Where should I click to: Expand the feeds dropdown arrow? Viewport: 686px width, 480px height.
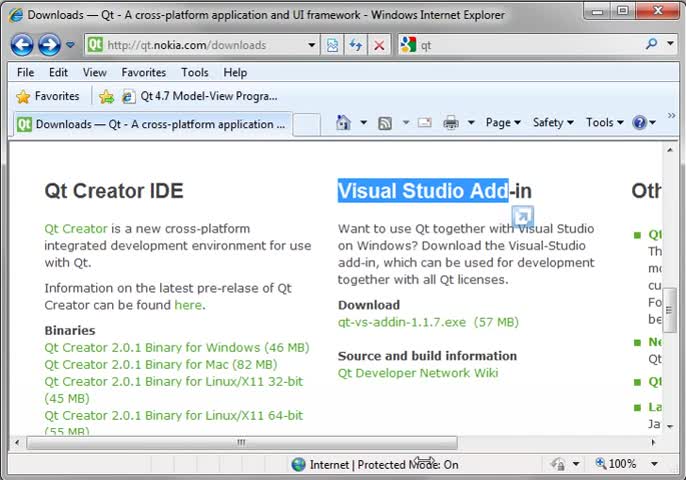coord(406,123)
